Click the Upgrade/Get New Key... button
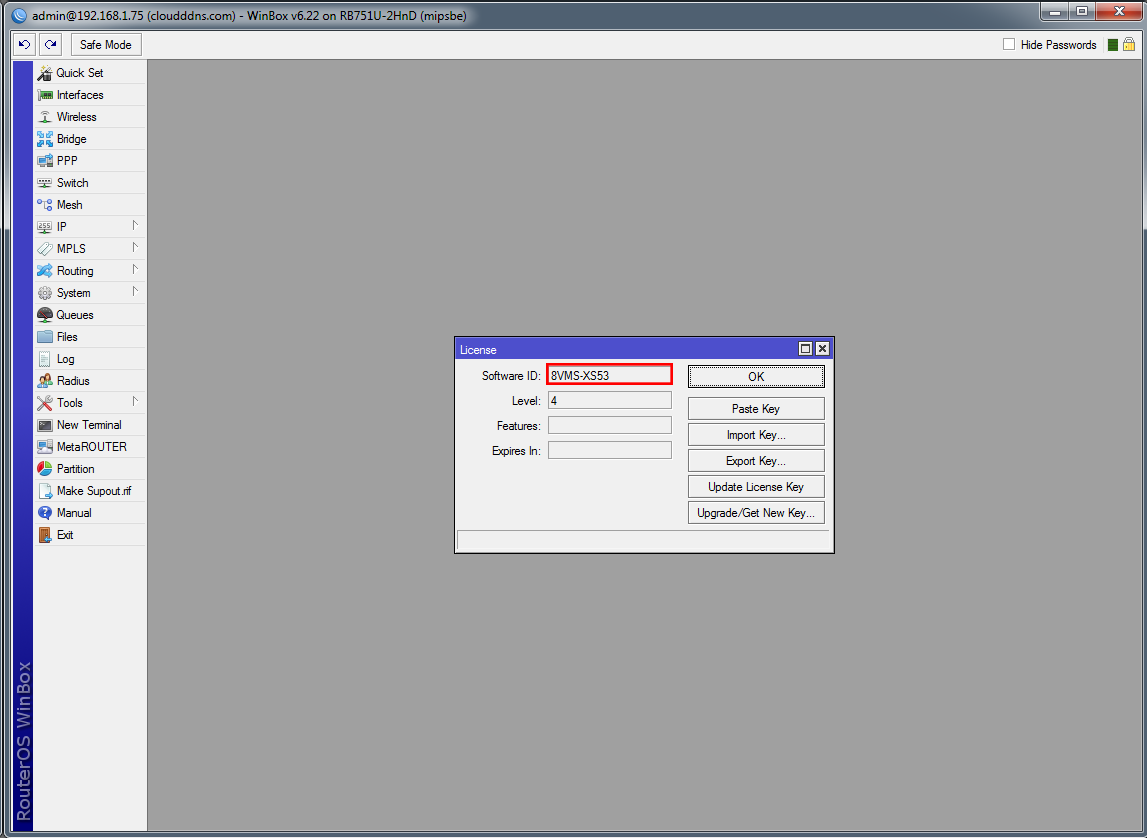Viewport: 1147px width, 838px height. pos(756,513)
